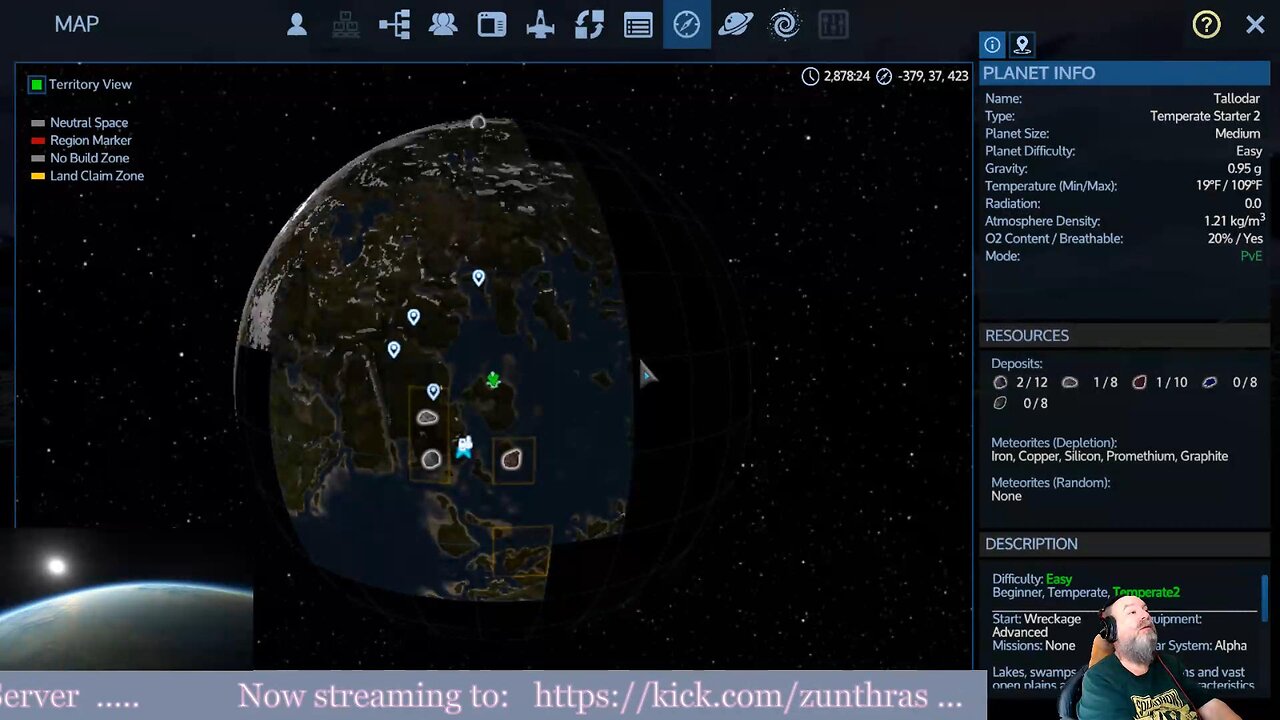Click the RESOURCES section header
This screenshot has width=1280, height=720.
click(1125, 336)
